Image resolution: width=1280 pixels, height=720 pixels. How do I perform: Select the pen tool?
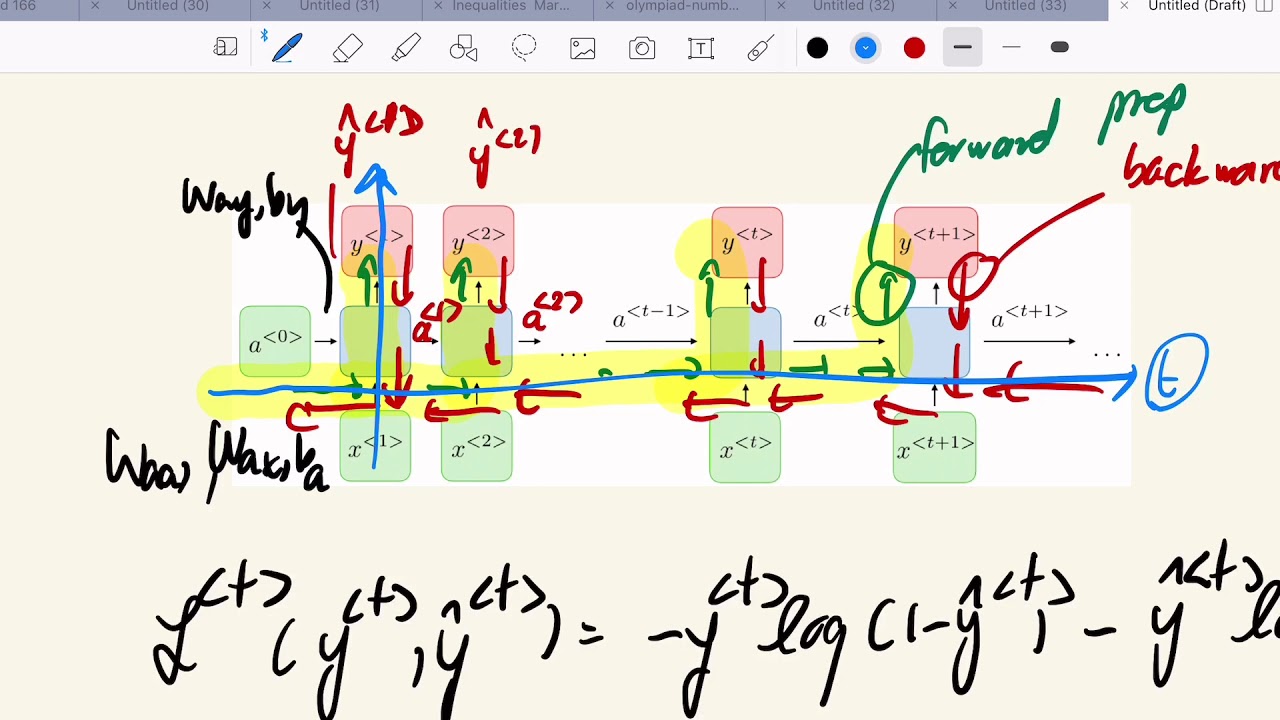tap(287, 47)
